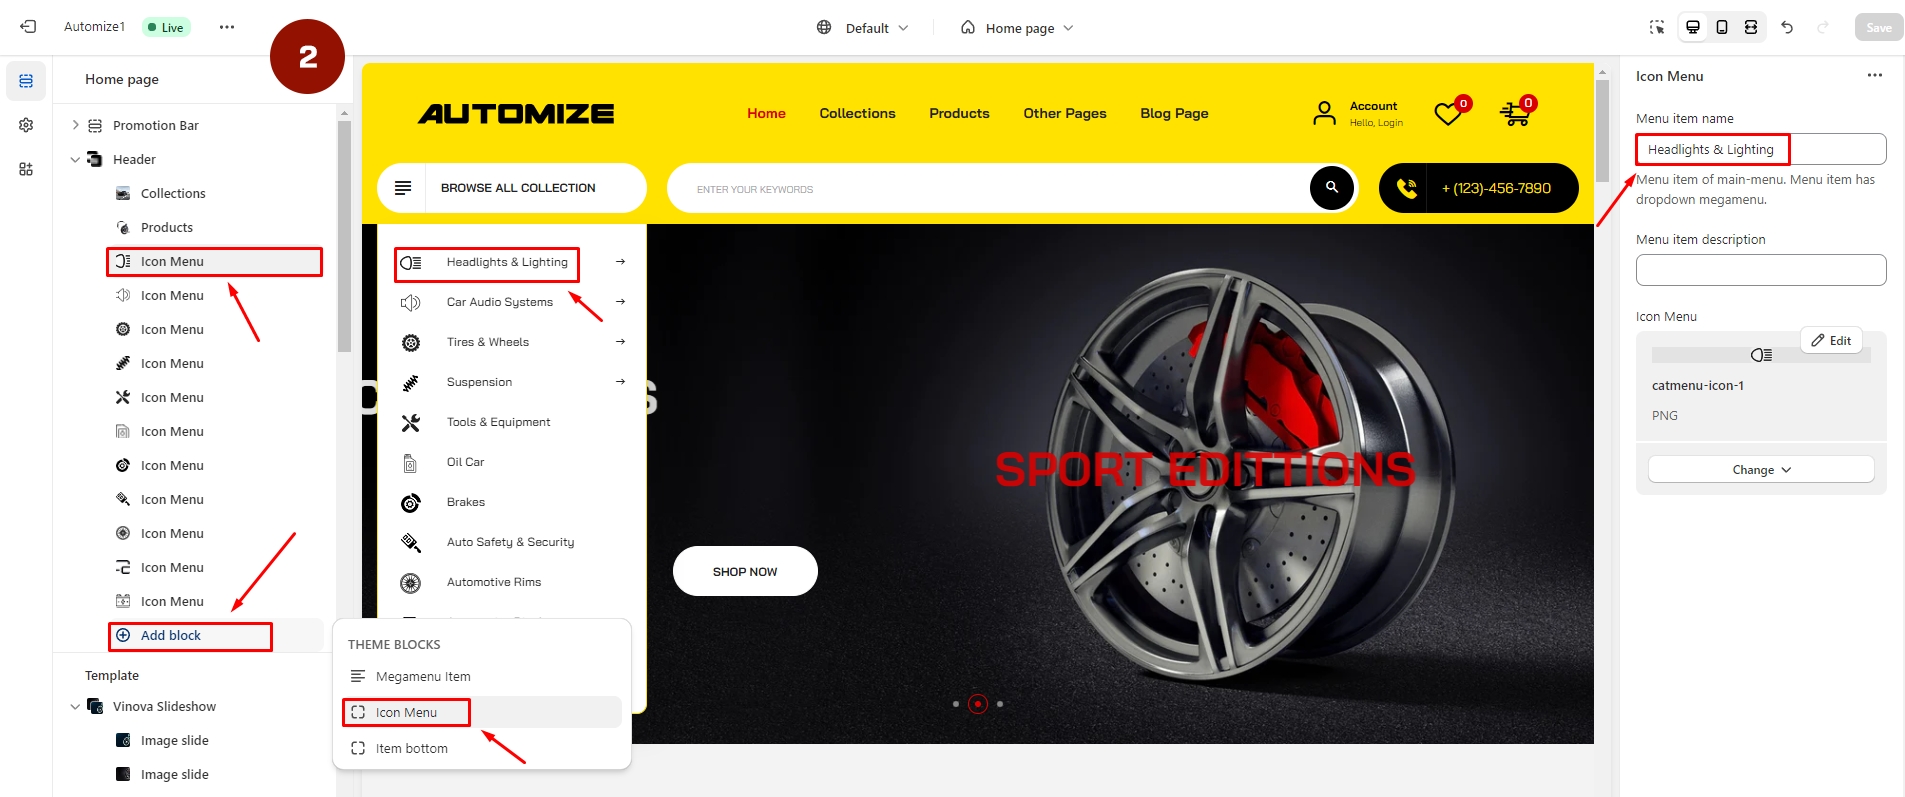The height and width of the screenshot is (797, 1905).
Task: Open the three-dot menu next to Live badge
Action: tap(227, 27)
